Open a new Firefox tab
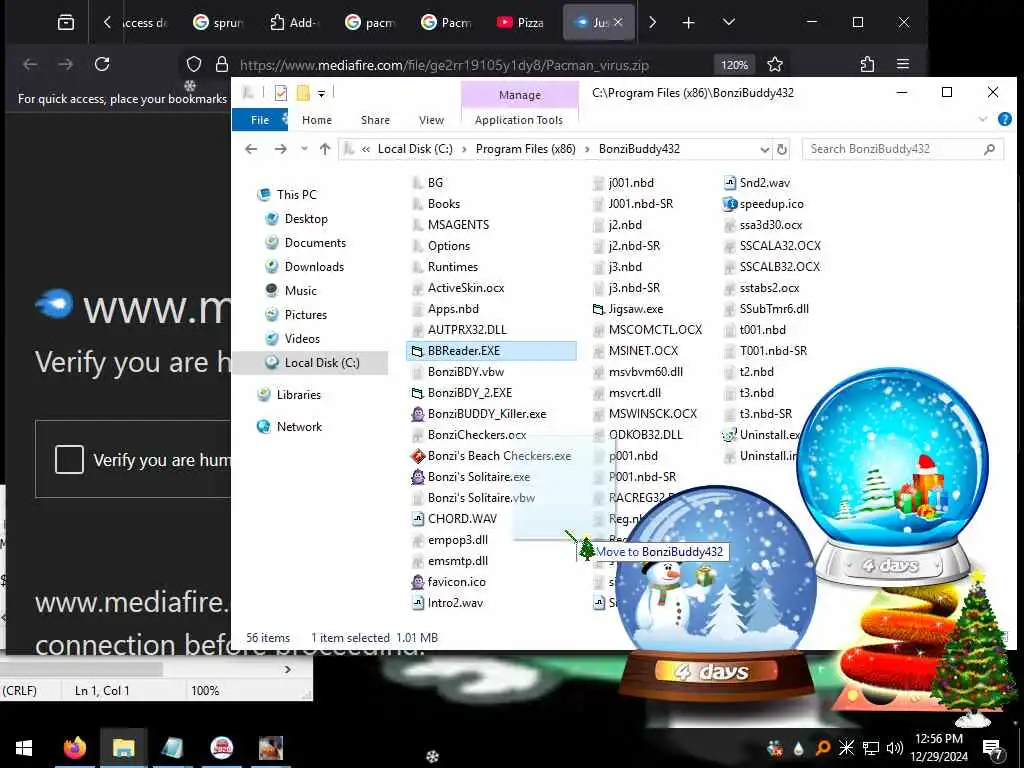Image resolution: width=1024 pixels, height=768 pixels. click(x=688, y=23)
